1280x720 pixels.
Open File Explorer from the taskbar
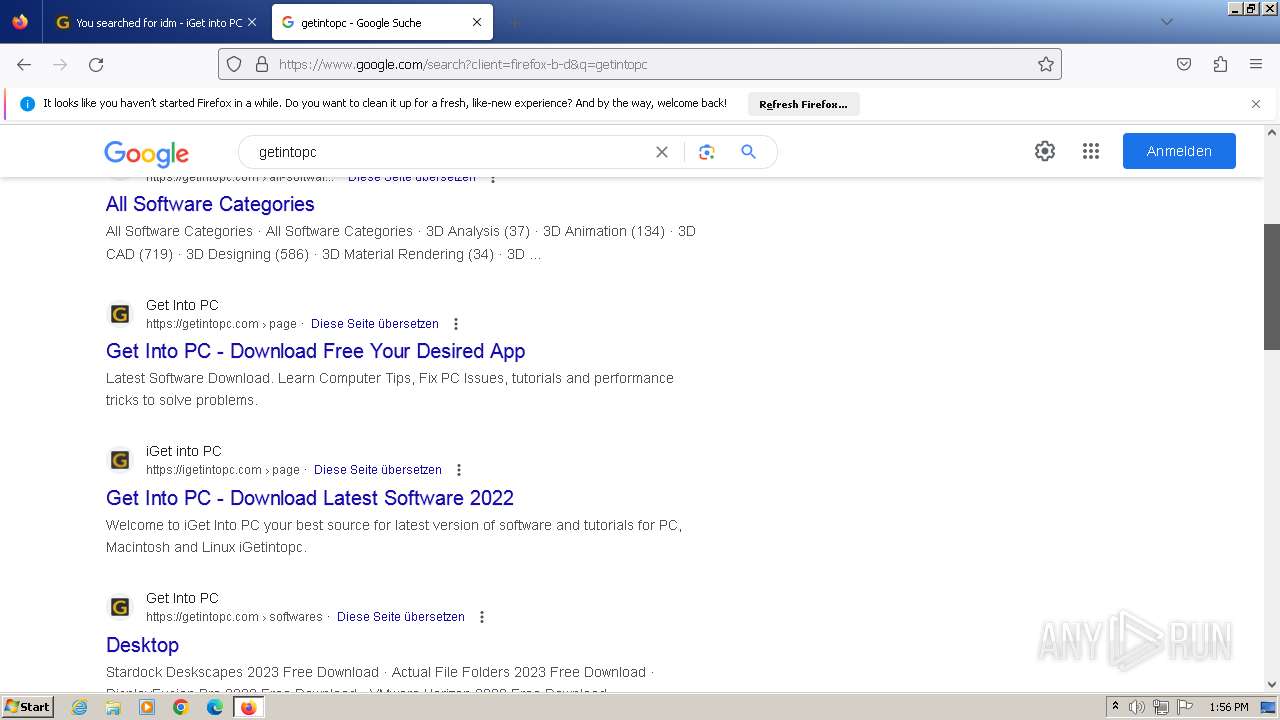coord(113,707)
